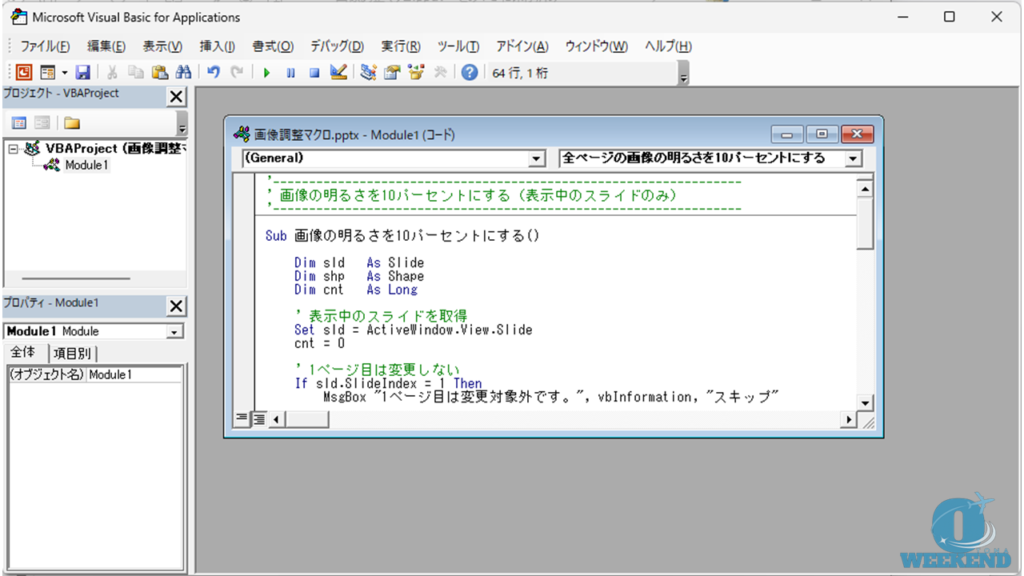Open Help question mark icon
Viewport: 1024px width, 576px height.
470,72
